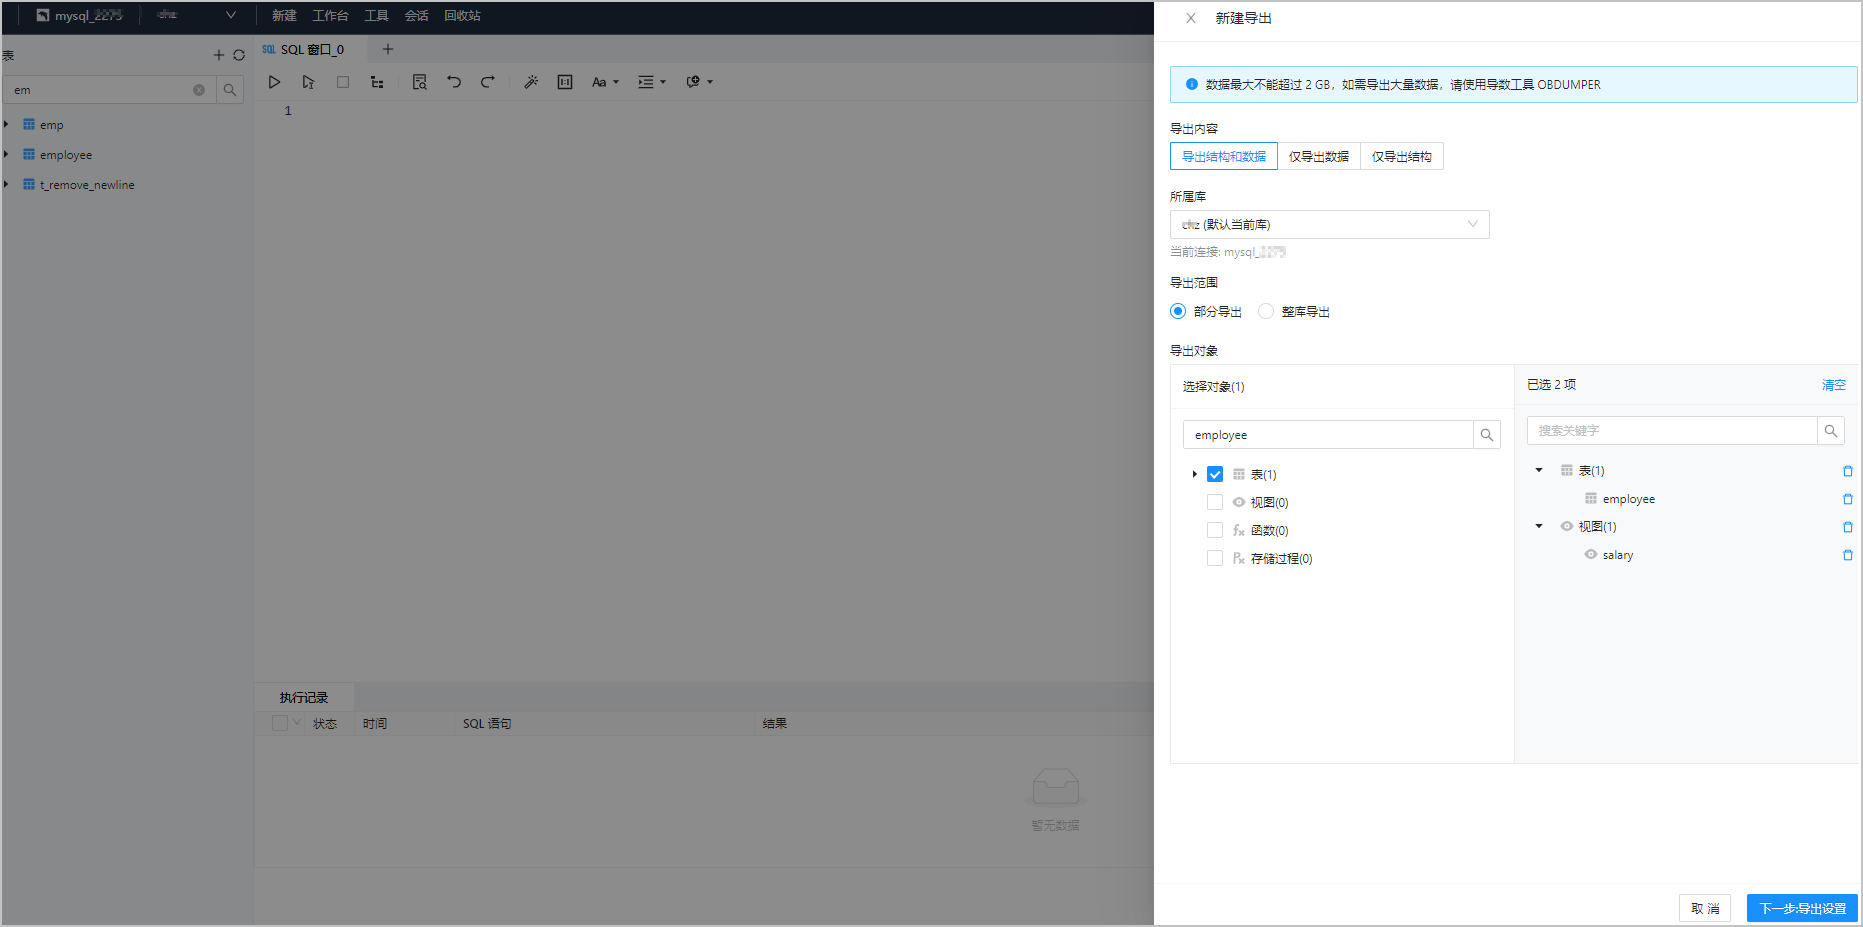Click the IN-value conversion toolbar icon
1863x927 pixels.
565,82
